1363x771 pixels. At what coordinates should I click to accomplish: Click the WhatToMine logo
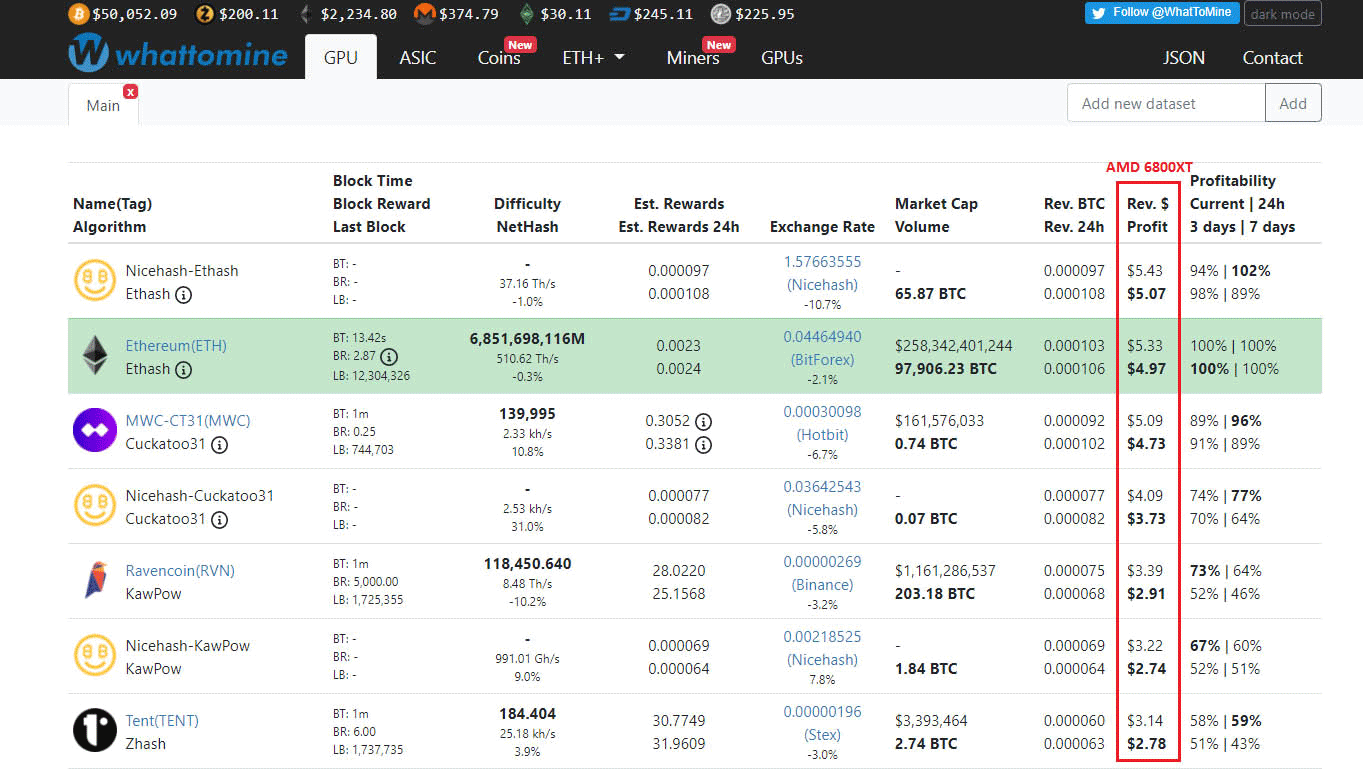coord(178,54)
